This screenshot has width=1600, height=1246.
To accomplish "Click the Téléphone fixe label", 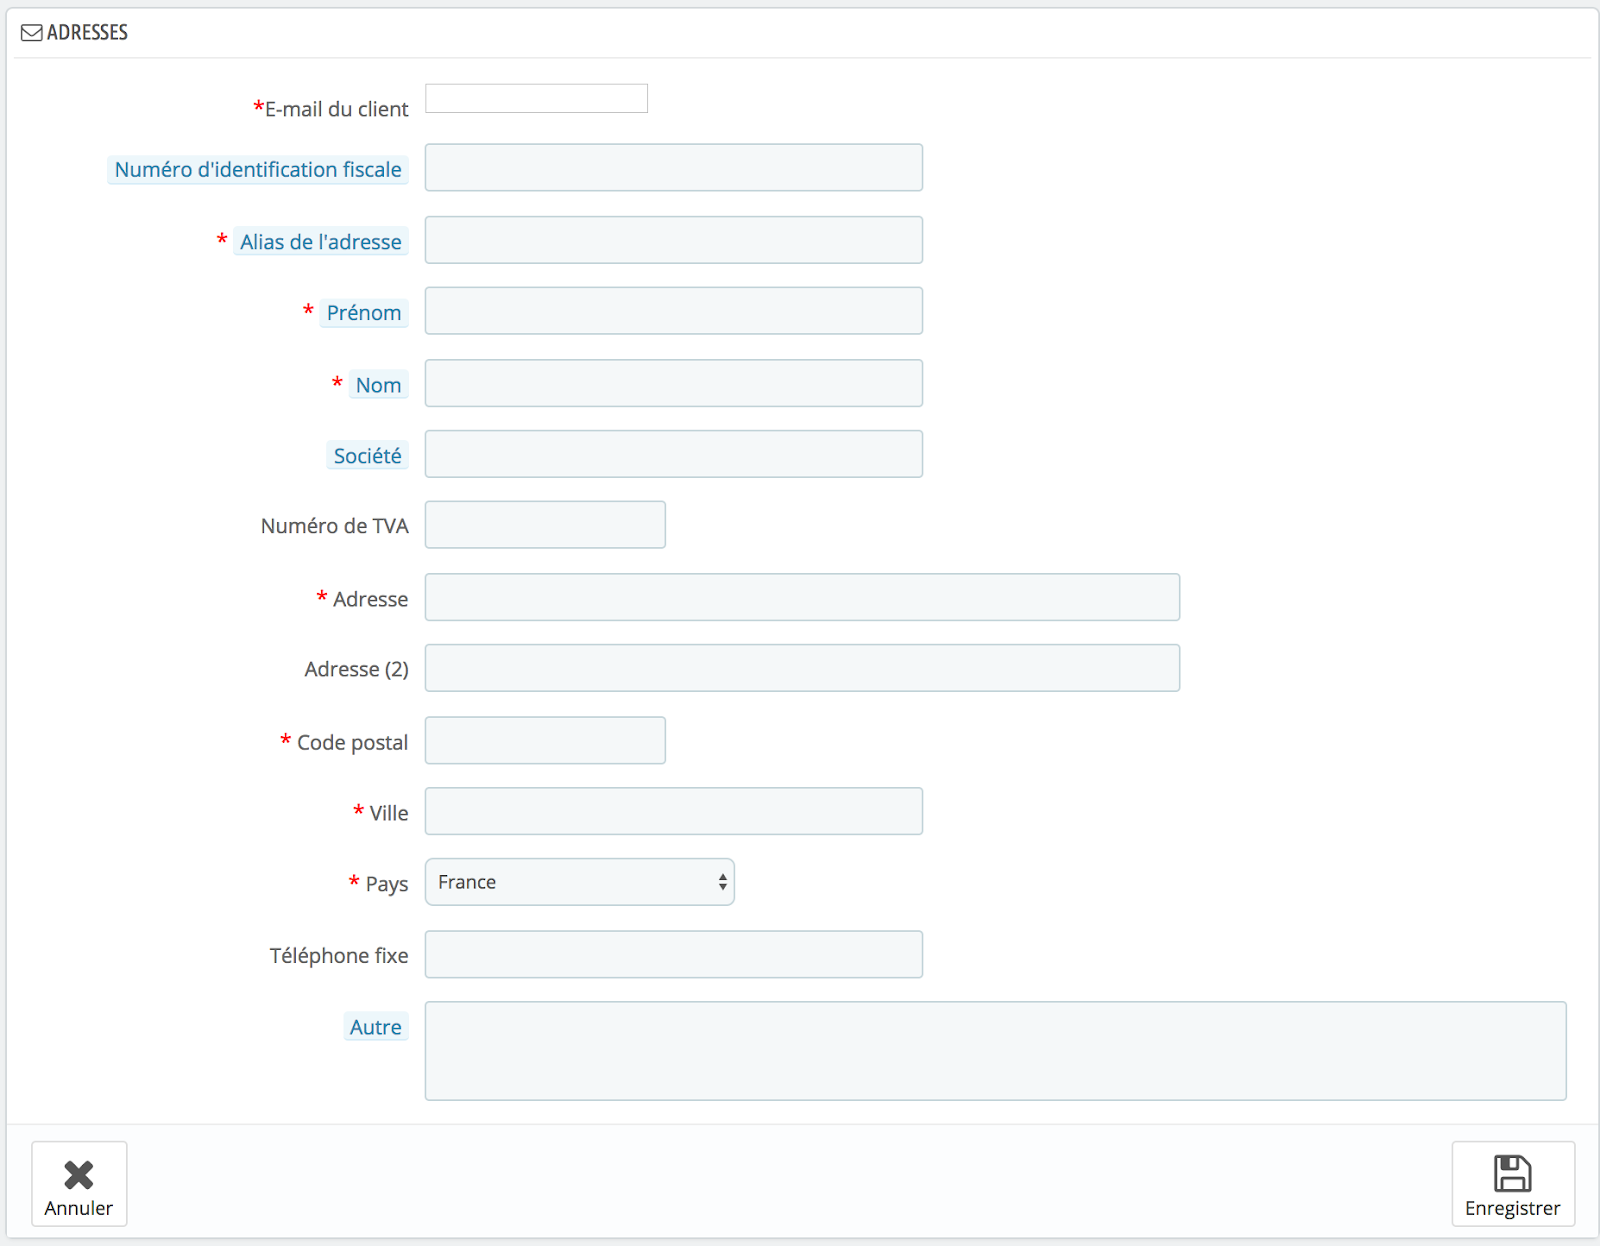I will [x=338, y=956].
